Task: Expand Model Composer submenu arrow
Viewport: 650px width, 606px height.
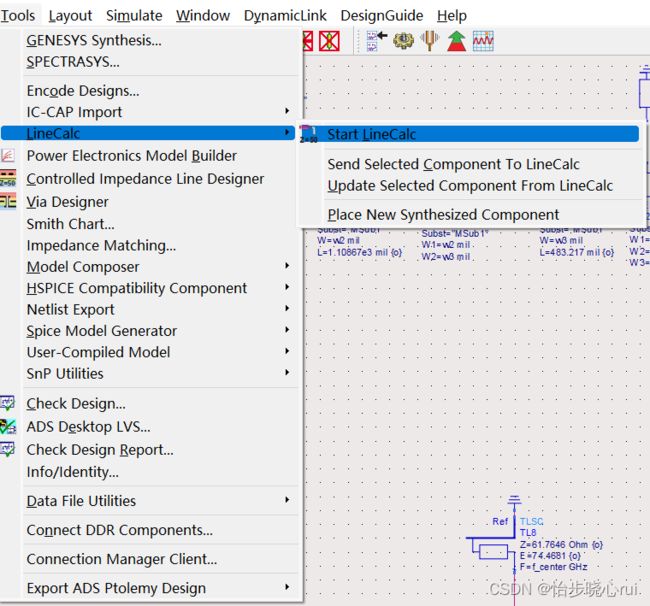Action: click(x=287, y=266)
